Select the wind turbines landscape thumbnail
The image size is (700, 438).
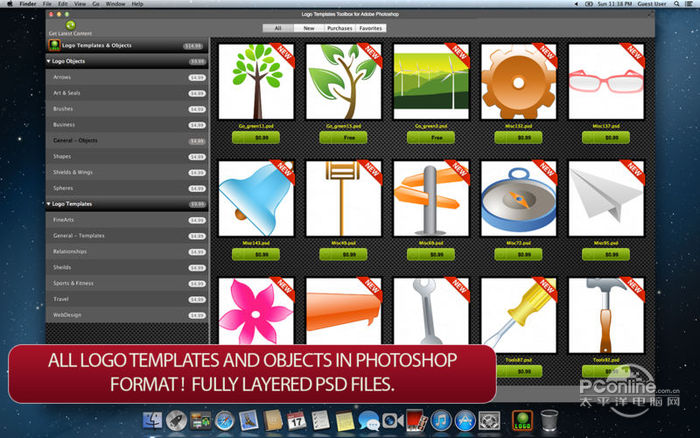[x=431, y=81]
